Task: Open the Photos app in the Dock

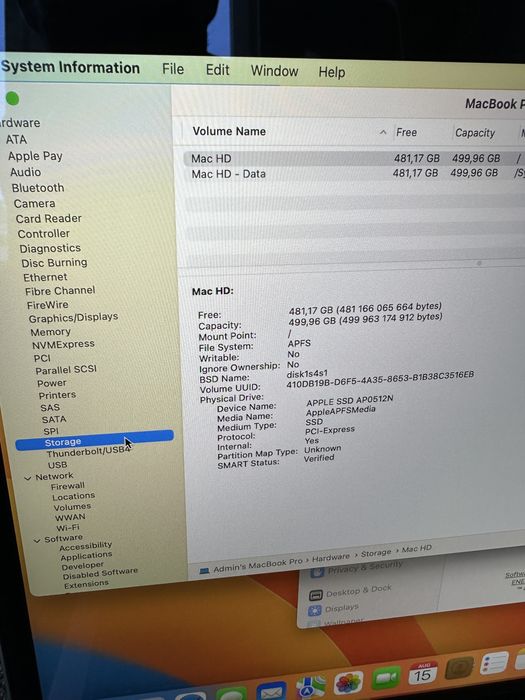Action: click(x=348, y=683)
